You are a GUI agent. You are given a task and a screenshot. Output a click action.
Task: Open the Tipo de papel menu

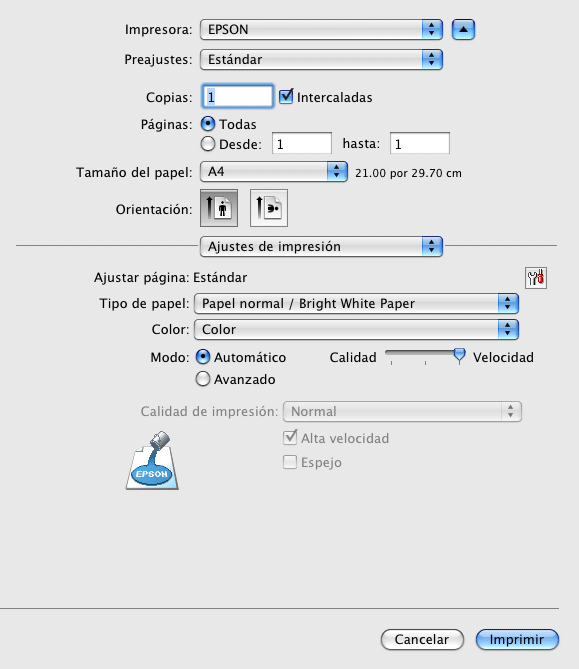click(356, 303)
